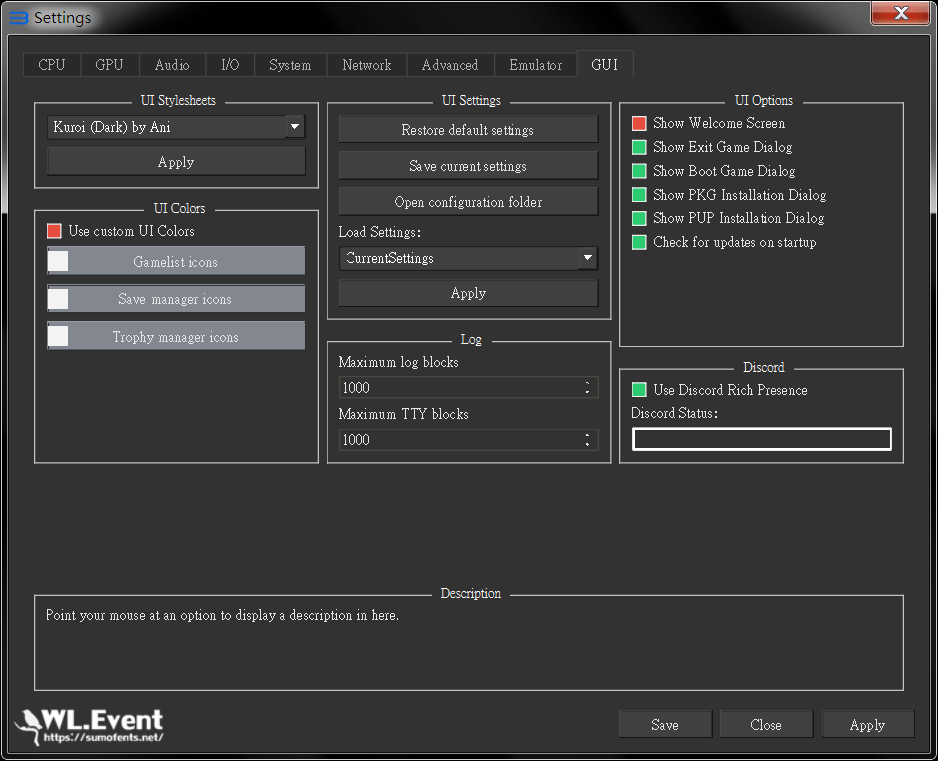The image size is (938, 761).
Task: Select the GUI tab
Action: pyautogui.click(x=605, y=64)
